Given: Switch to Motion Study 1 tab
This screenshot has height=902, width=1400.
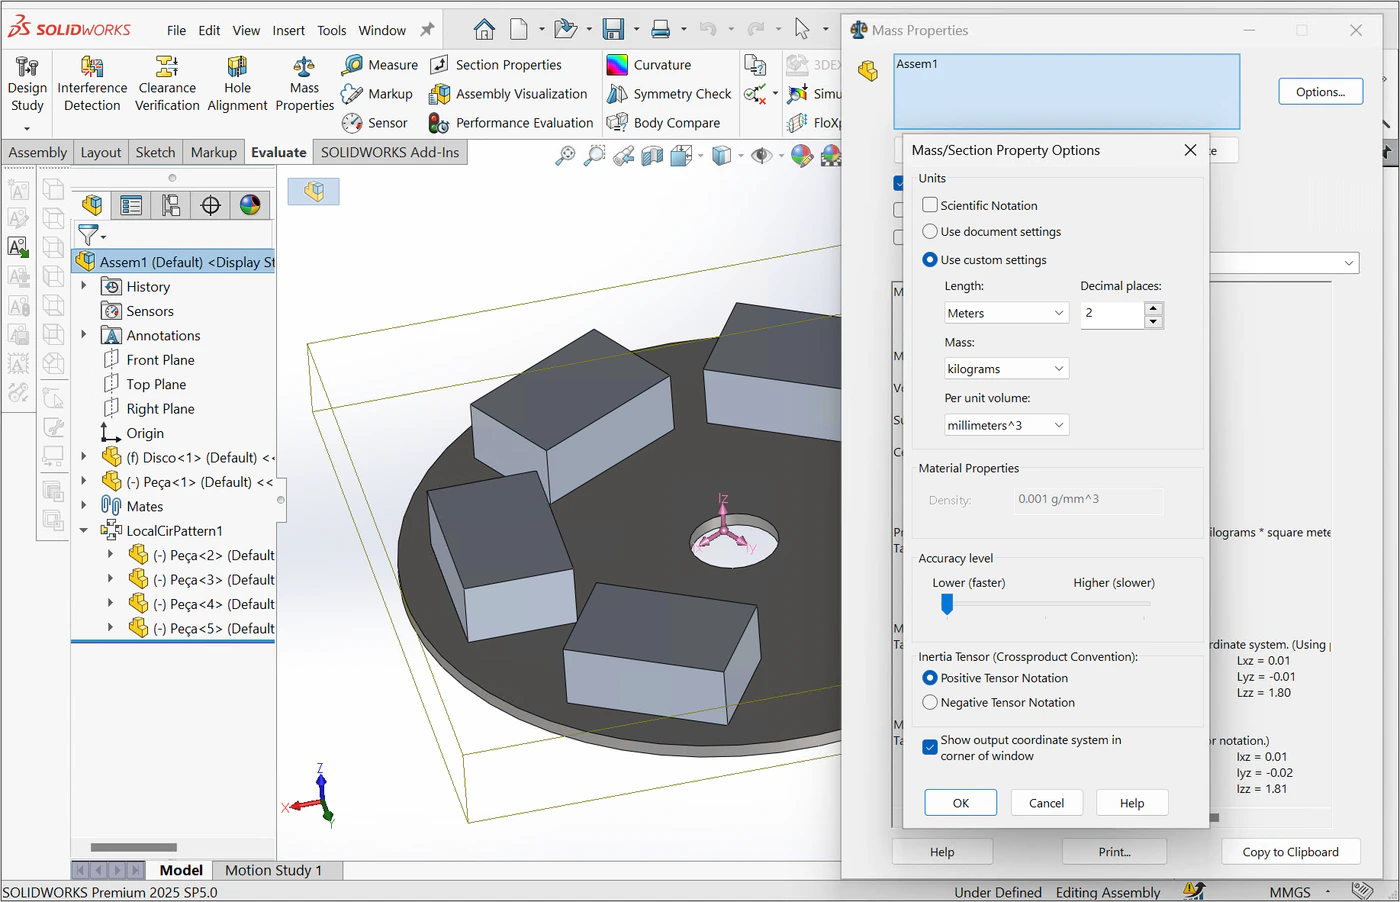Looking at the screenshot, I should [x=273, y=870].
